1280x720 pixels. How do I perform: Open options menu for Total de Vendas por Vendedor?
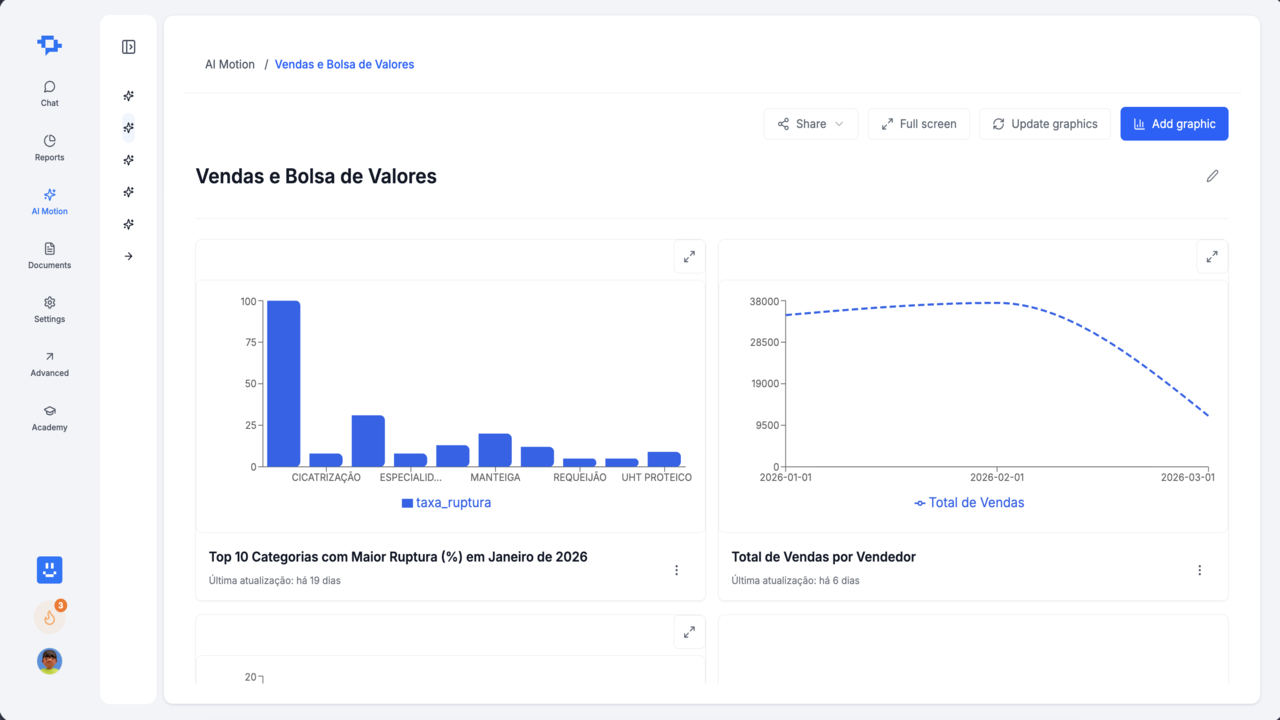(1200, 570)
